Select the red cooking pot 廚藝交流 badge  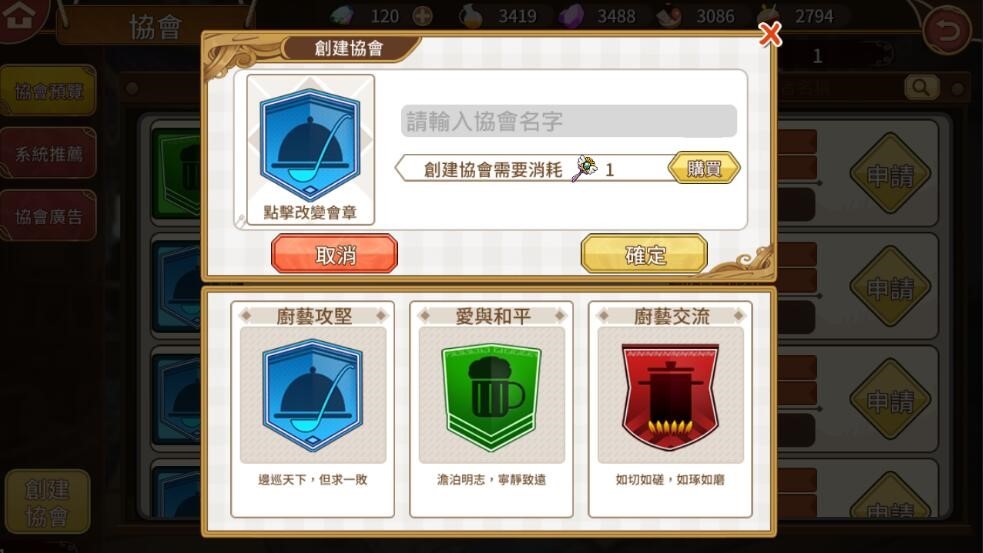pyautogui.click(x=670, y=397)
